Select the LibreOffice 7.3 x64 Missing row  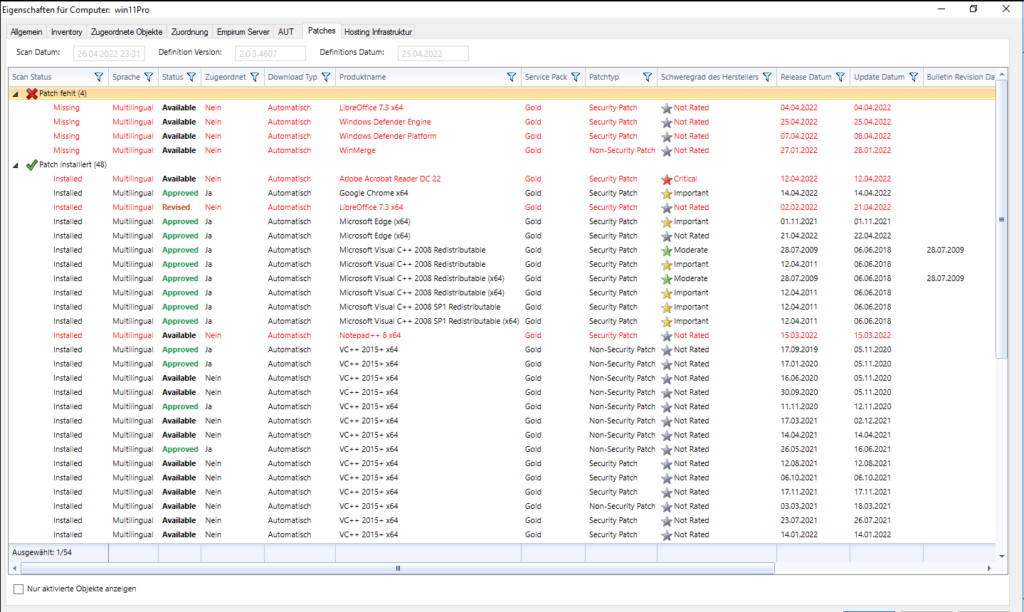tap(502, 108)
